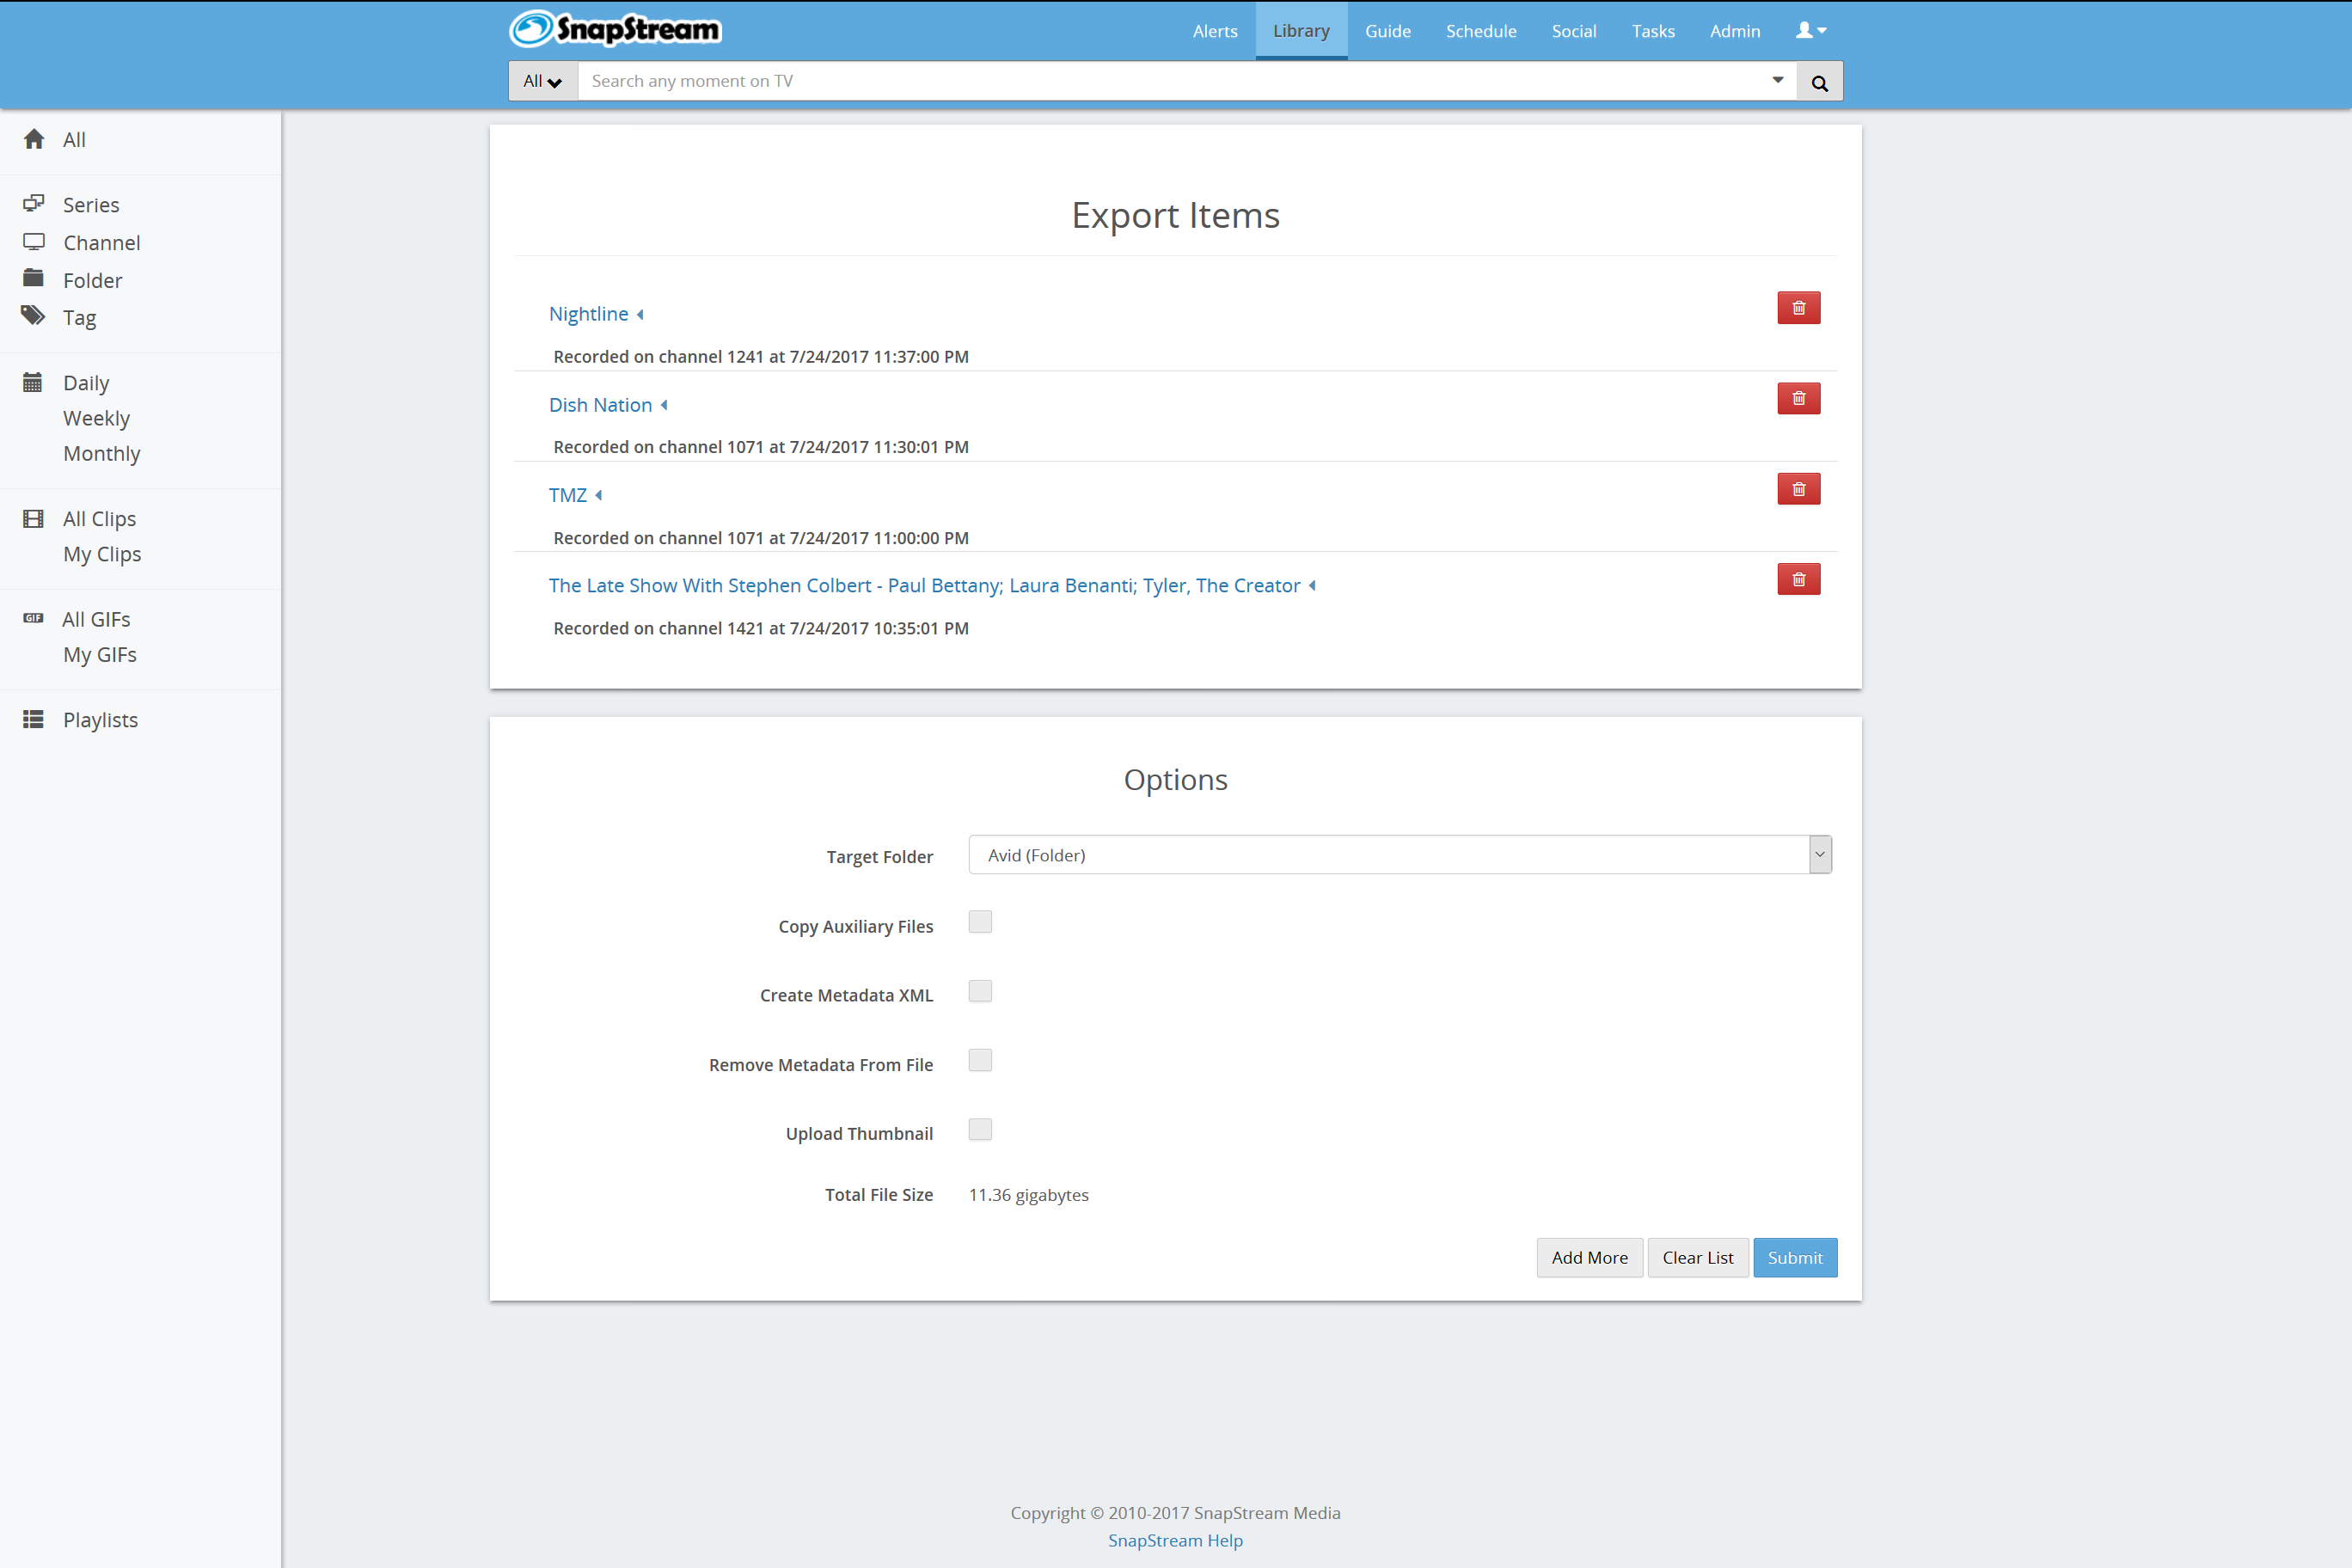Expand TMZ details arrow
Image resolution: width=2352 pixels, height=1568 pixels.
pyautogui.click(x=598, y=495)
